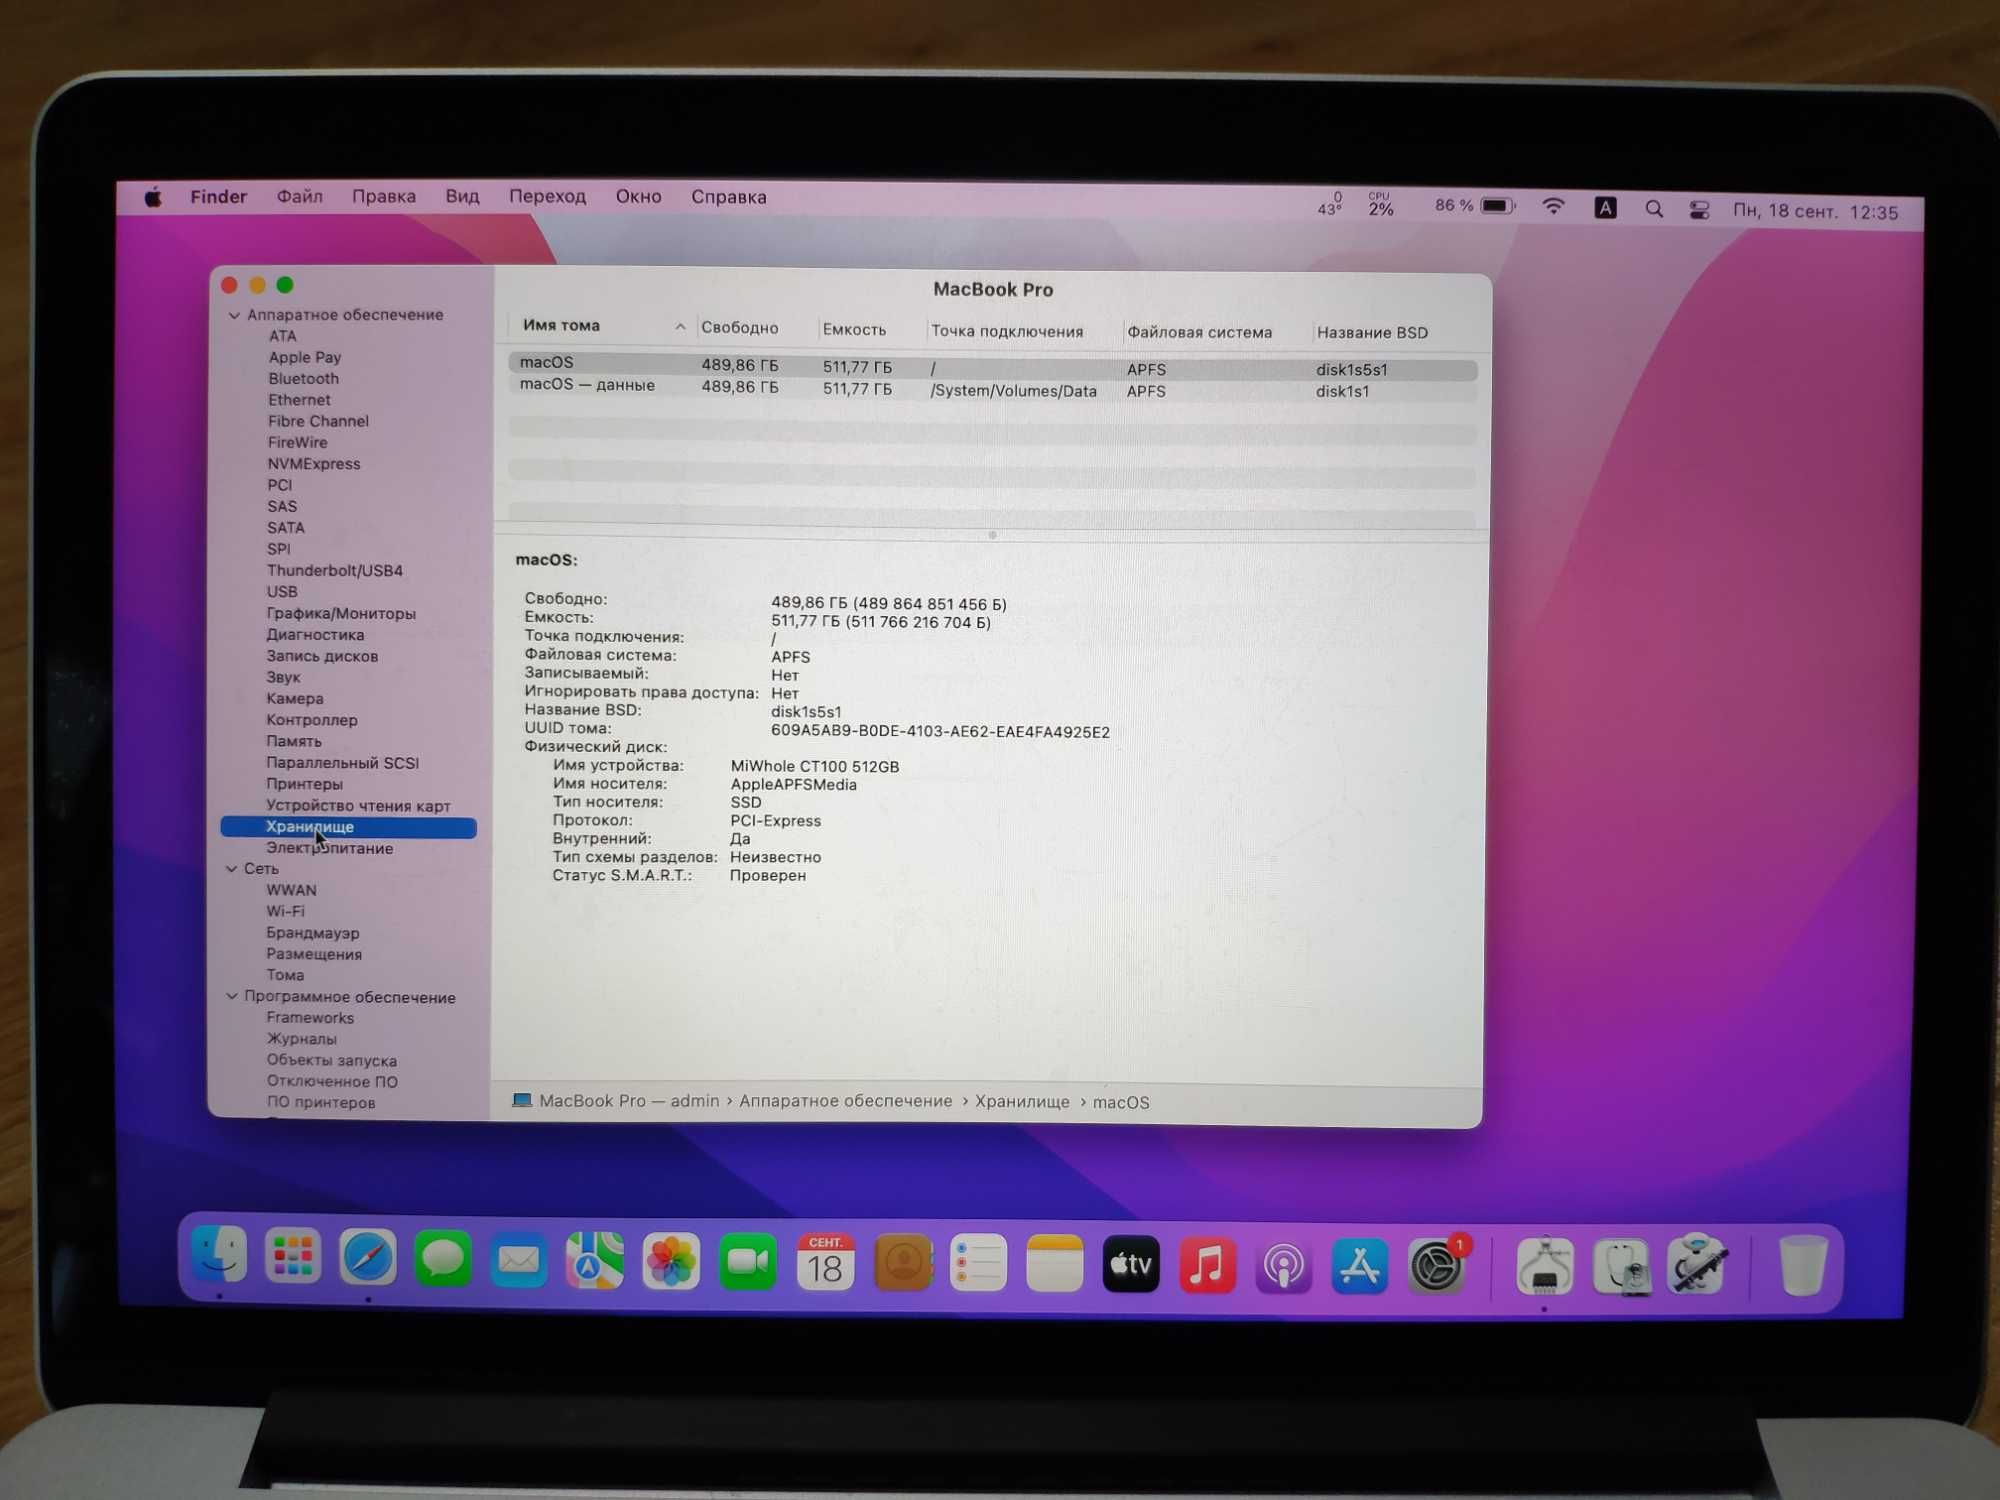Open Calendar showing date 18
2000x1500 pixels.
click(x=825, y=1263)
